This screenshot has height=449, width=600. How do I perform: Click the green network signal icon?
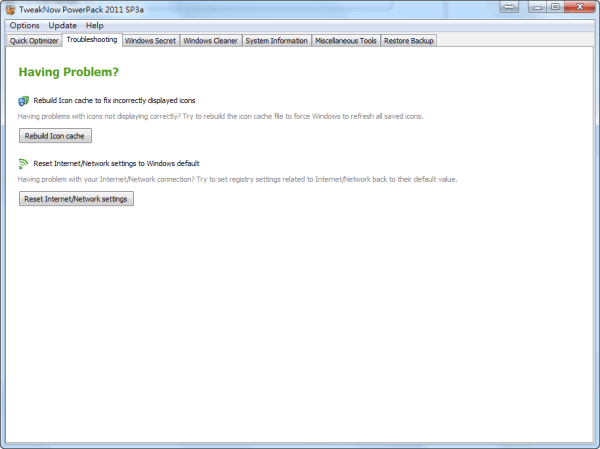(x=23, y=164)
